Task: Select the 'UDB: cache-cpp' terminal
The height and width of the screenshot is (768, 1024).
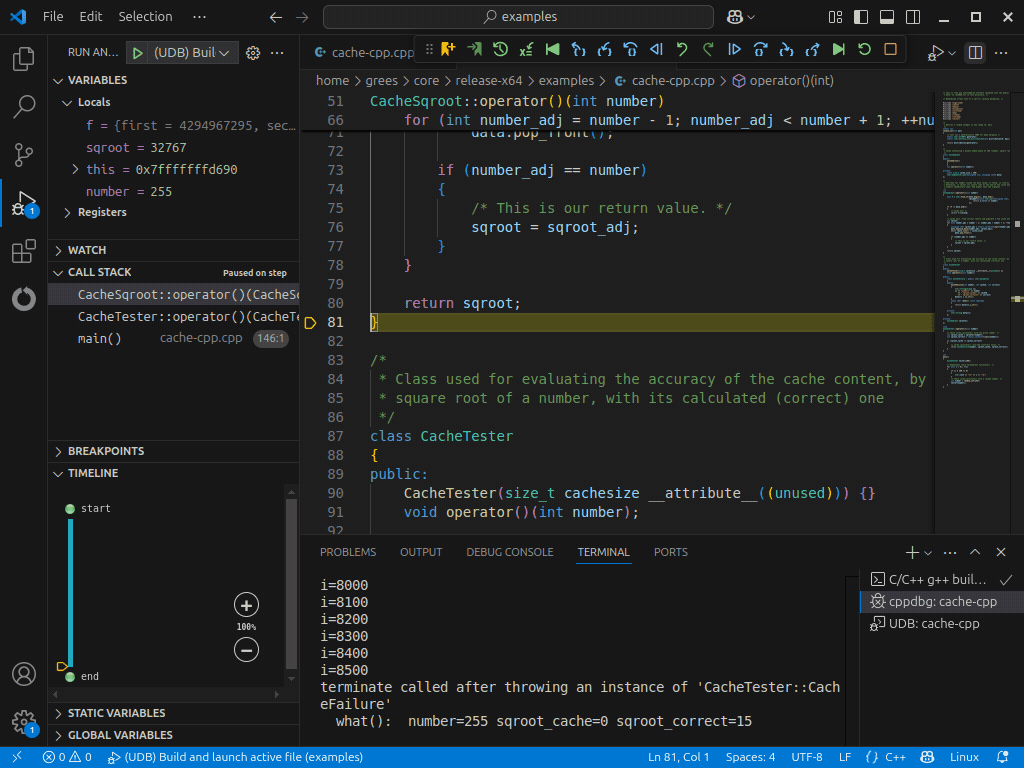Action: (934, 624)
